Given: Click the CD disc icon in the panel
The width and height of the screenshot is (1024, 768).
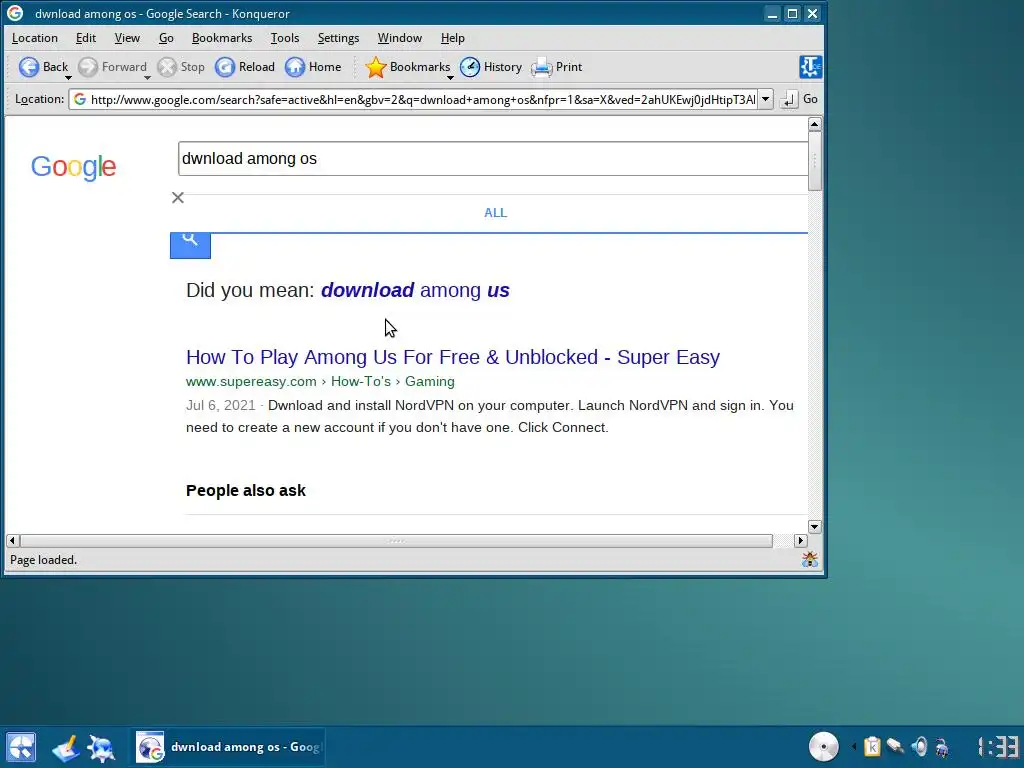Looking at the screenshot, I should pos(824,746).
